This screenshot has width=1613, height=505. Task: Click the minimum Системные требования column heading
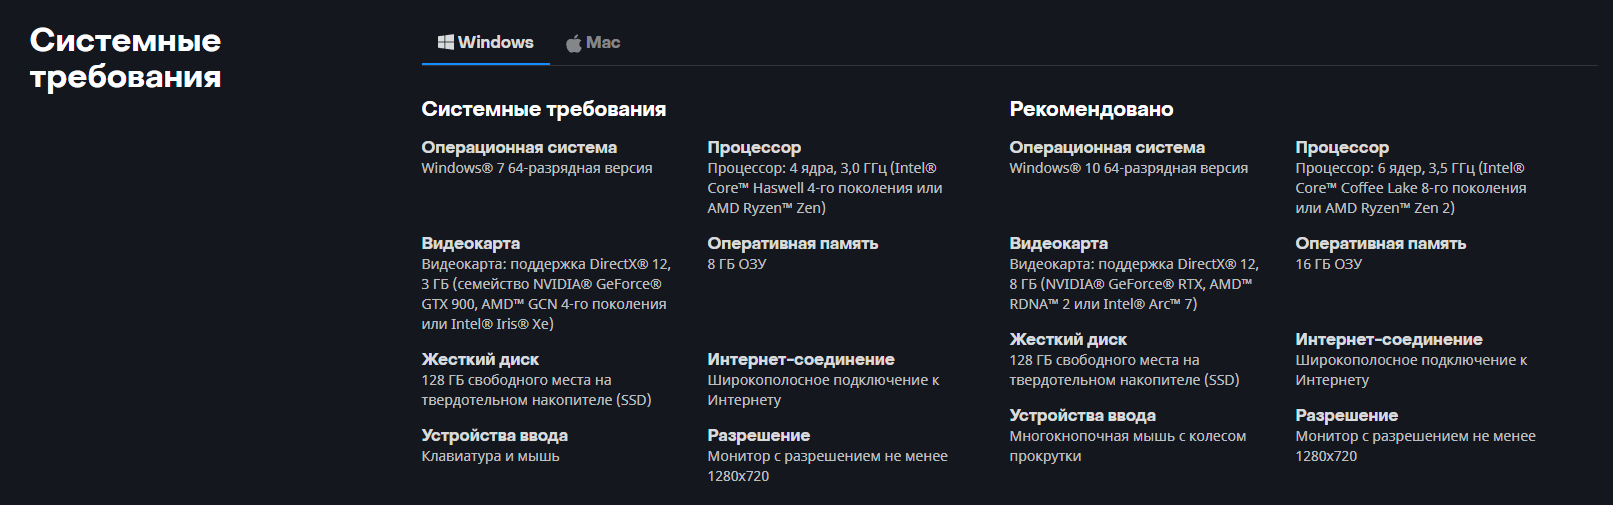tap(544, 109)
